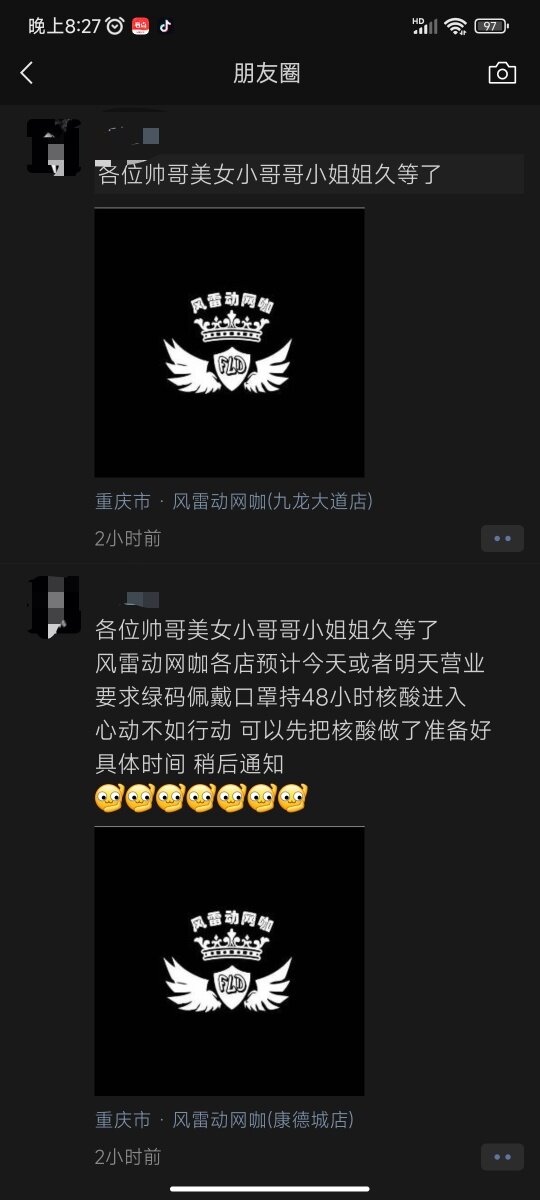
Task: Open the first 风雷动网咖 logo image
Action: click(x=229, y=342)
